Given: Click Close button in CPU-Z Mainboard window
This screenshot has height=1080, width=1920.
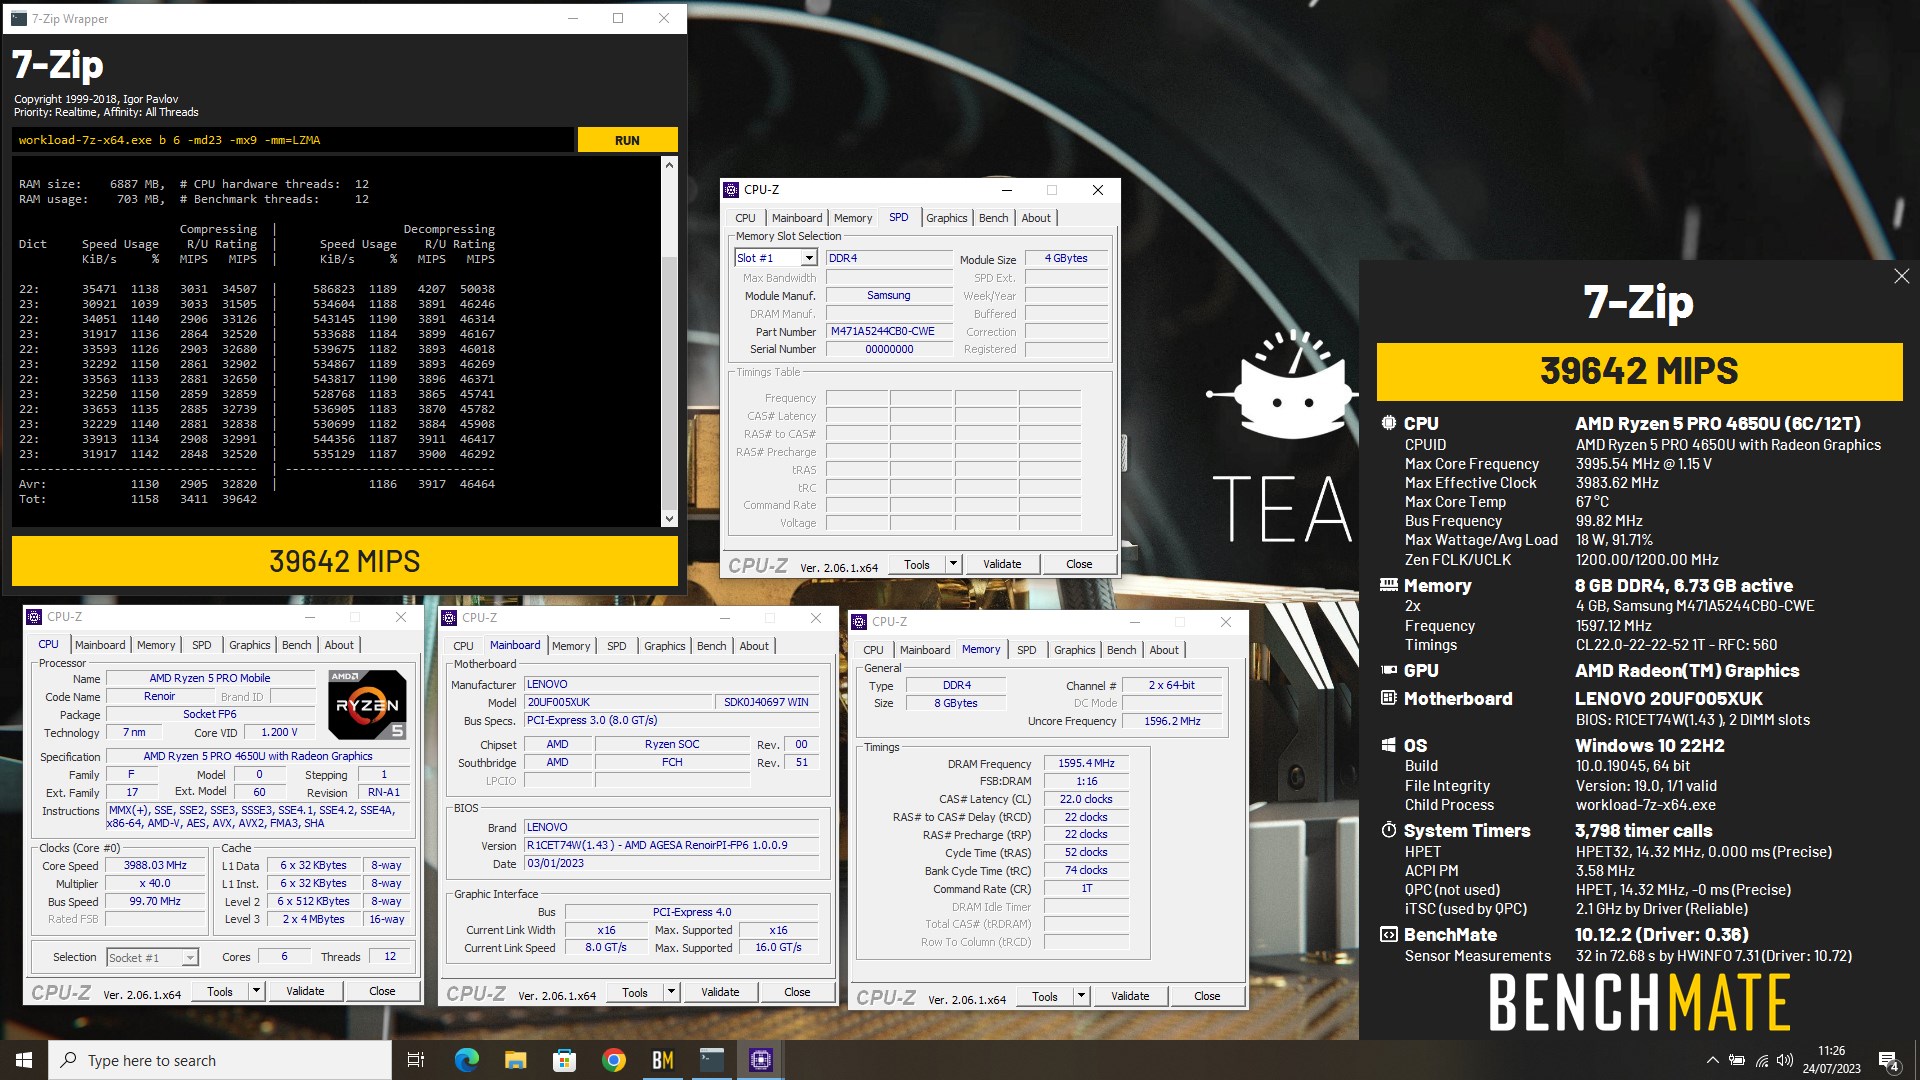Looking at the screenshot, I should [797, 993].
